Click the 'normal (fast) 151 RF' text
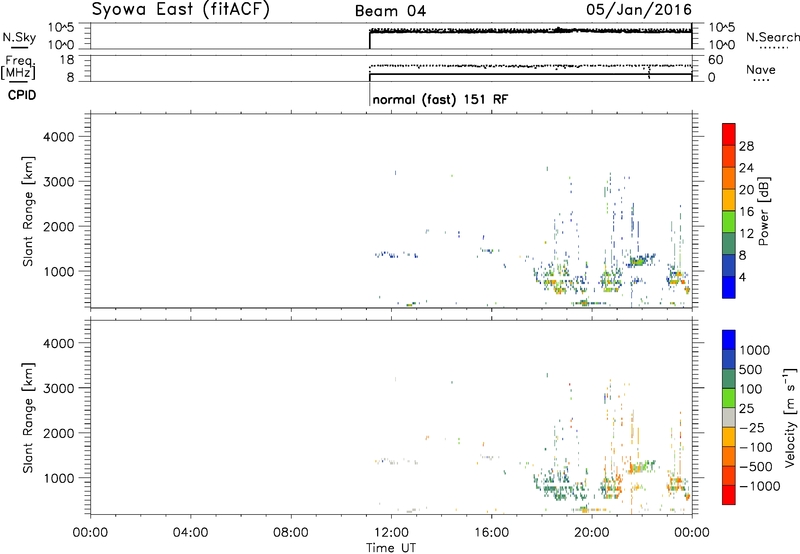 click(440, 99)
